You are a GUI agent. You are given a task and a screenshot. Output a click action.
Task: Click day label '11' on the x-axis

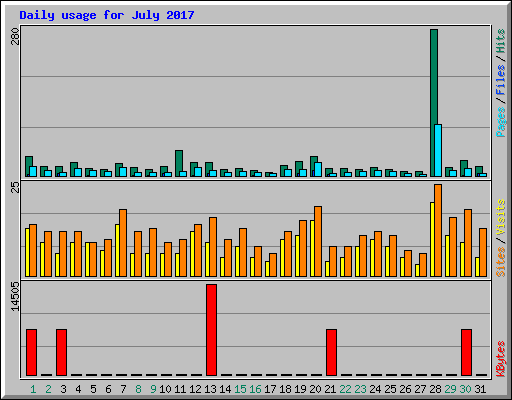pos(180,389)
